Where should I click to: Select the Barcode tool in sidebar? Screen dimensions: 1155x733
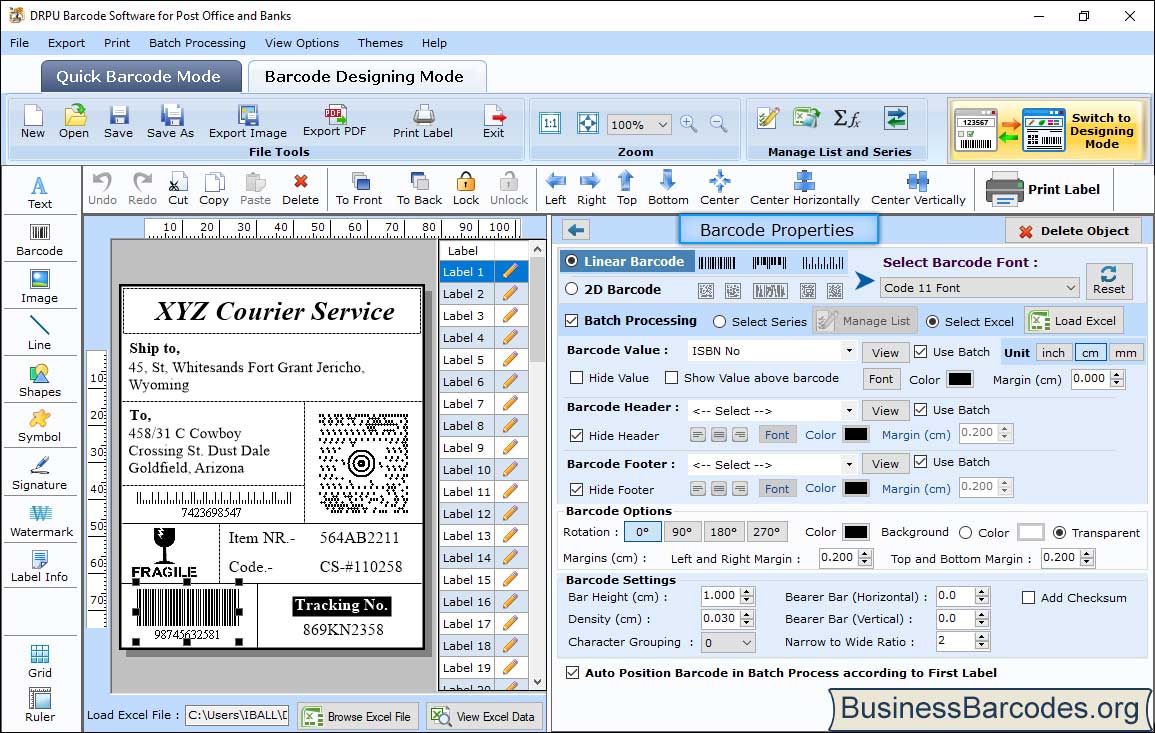(x=40, y=240)
